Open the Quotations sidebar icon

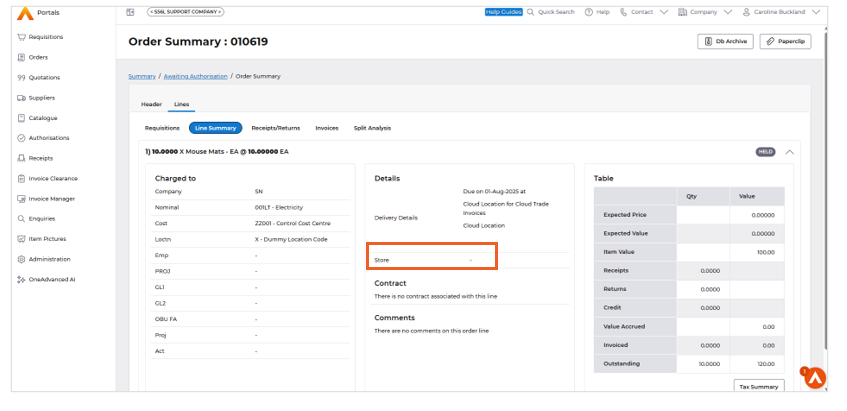[x=22, y=78]
